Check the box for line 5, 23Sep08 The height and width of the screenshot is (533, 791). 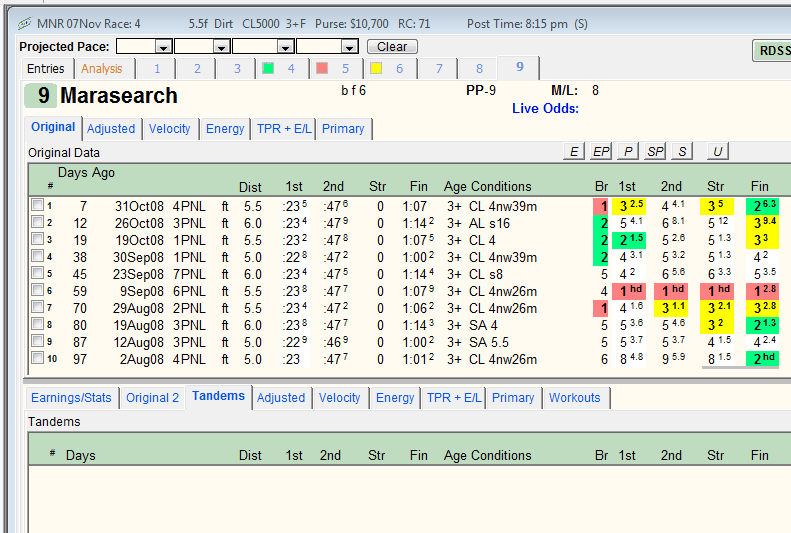[37, 273]
